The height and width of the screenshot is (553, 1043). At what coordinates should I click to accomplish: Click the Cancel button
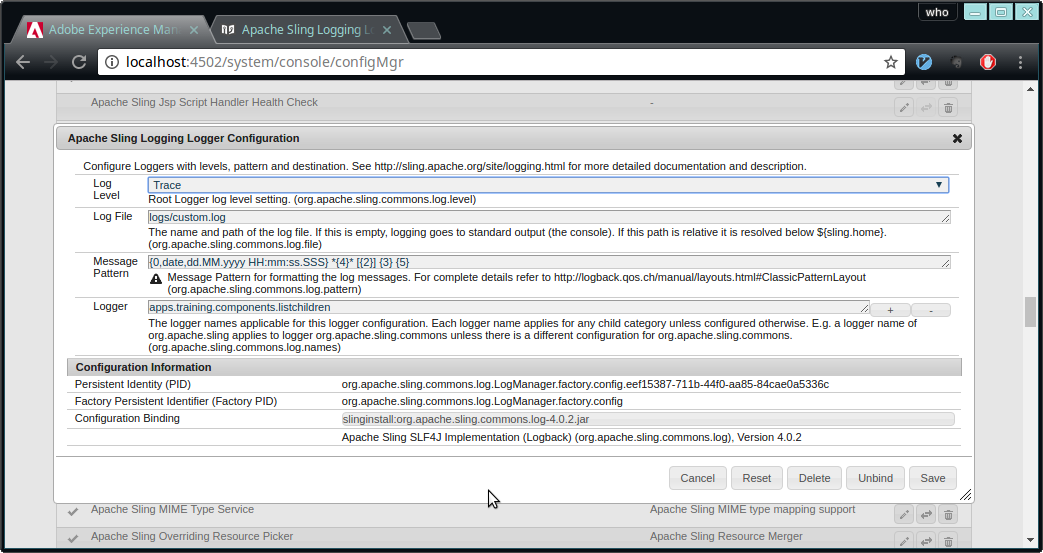pos(697,478)
